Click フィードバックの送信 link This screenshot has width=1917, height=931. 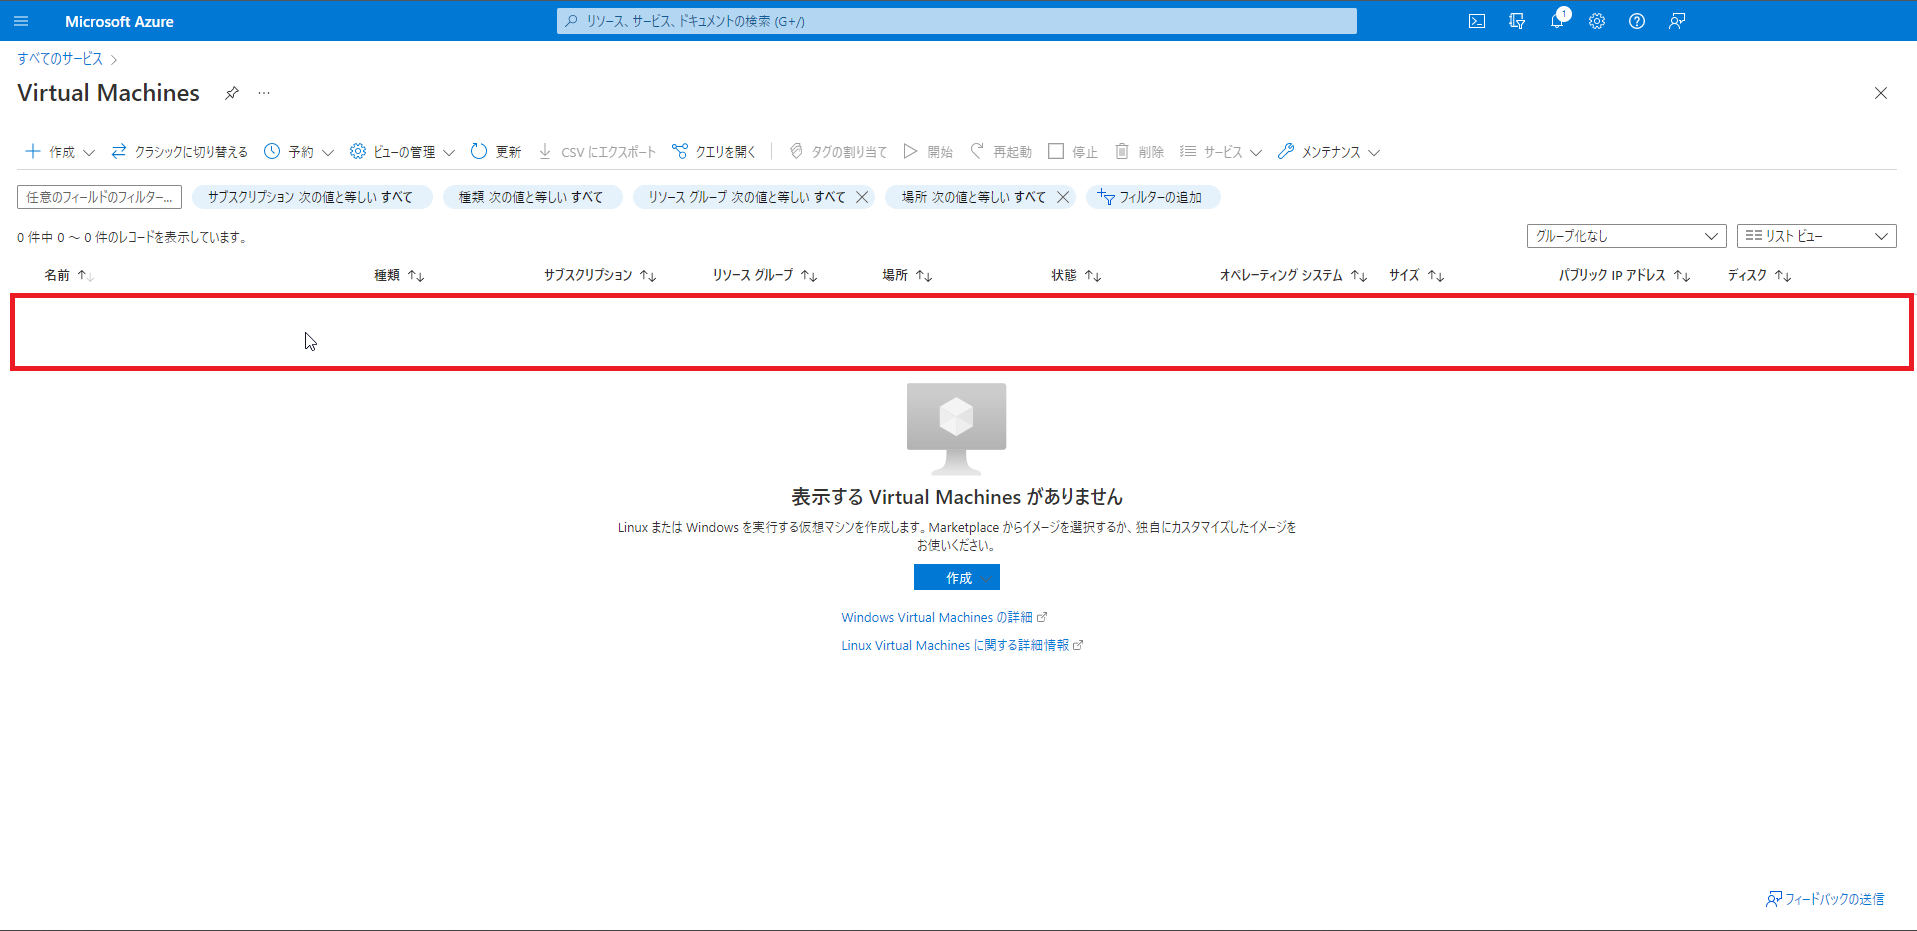click(x=1825, y=899)
